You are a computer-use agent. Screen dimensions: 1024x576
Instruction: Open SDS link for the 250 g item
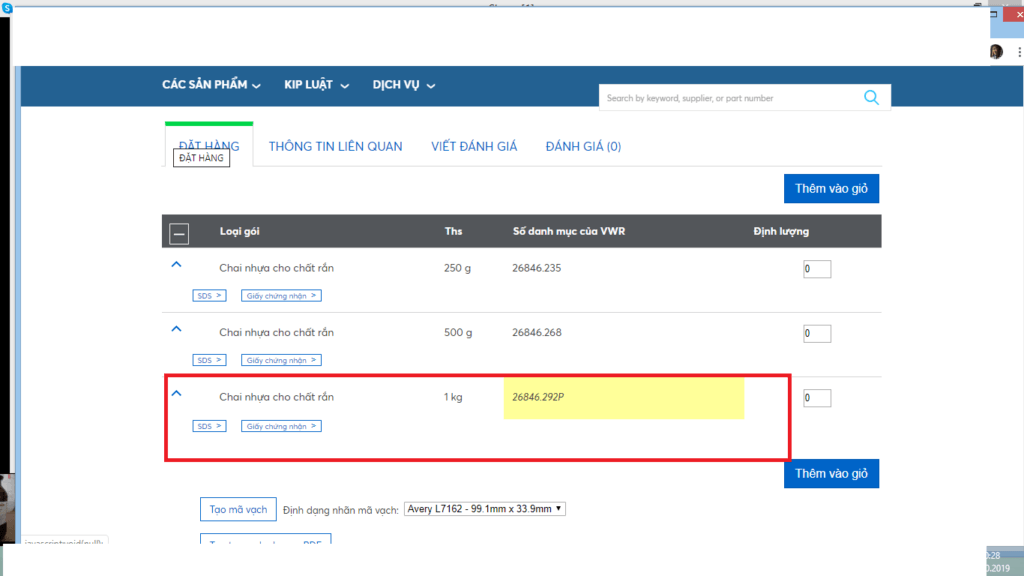click(209, 296)
